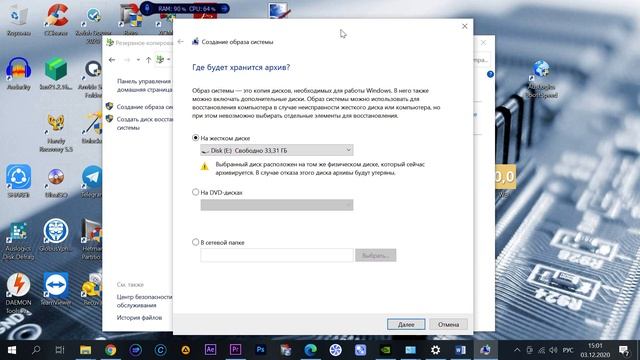The width and height of the screenshot is (640, 360).
Task: Open История файлов link
Action: [x=139, y=317]
